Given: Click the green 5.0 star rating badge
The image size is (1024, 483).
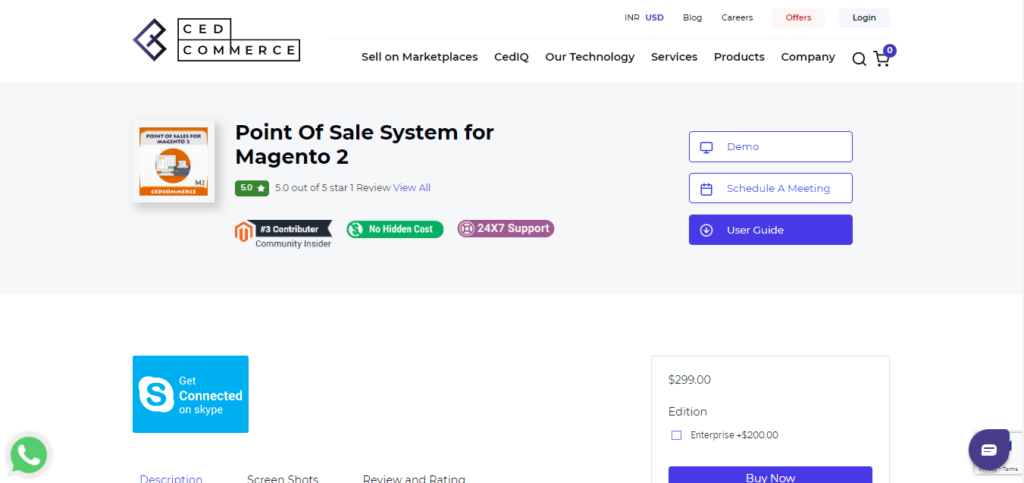Looking at the screenshot, I should tap(252, 188).
